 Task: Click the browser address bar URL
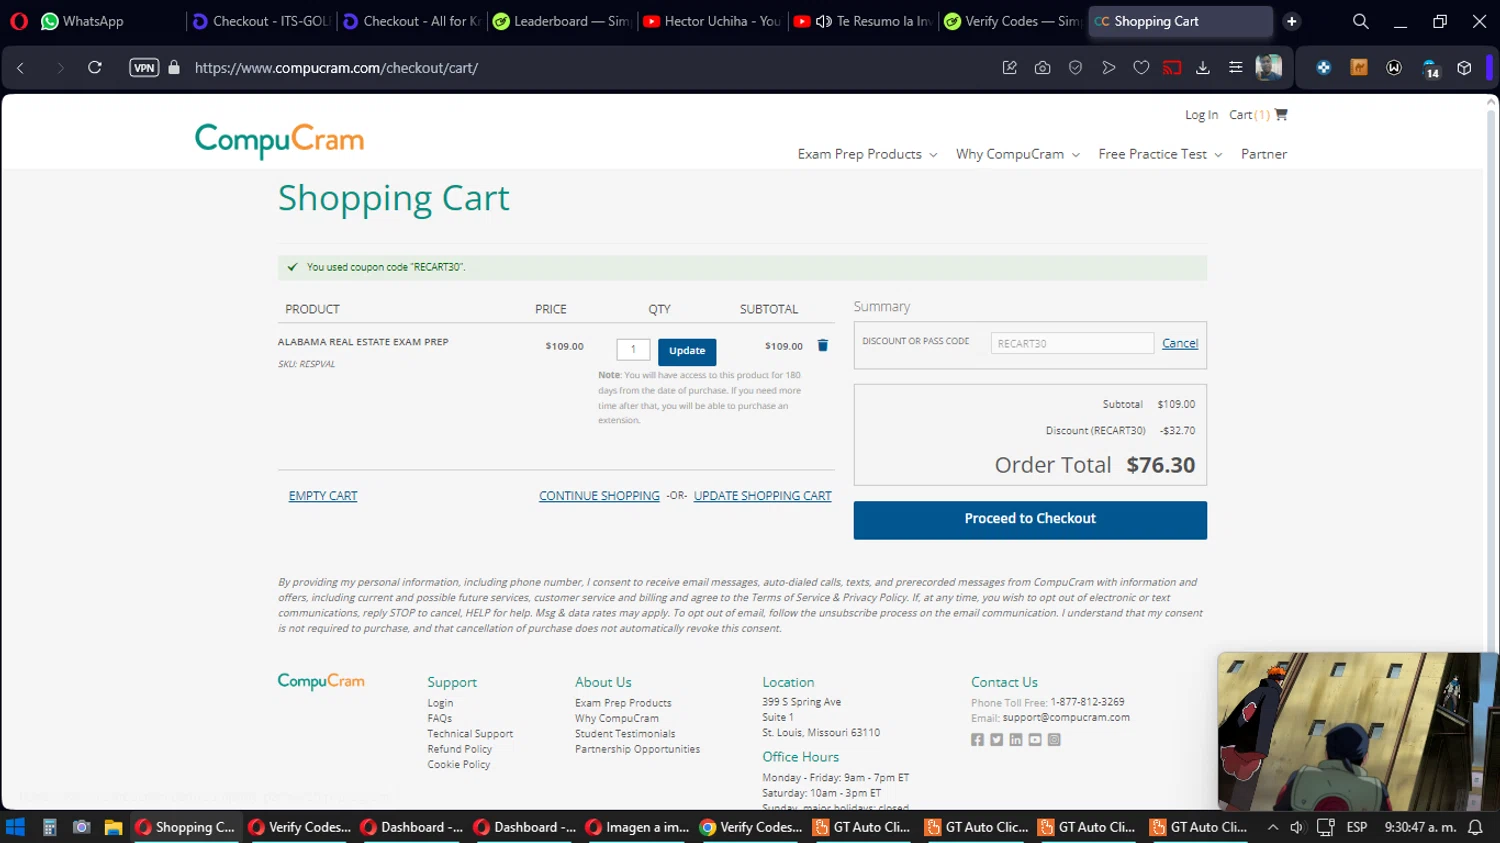[x=336, y=68]
